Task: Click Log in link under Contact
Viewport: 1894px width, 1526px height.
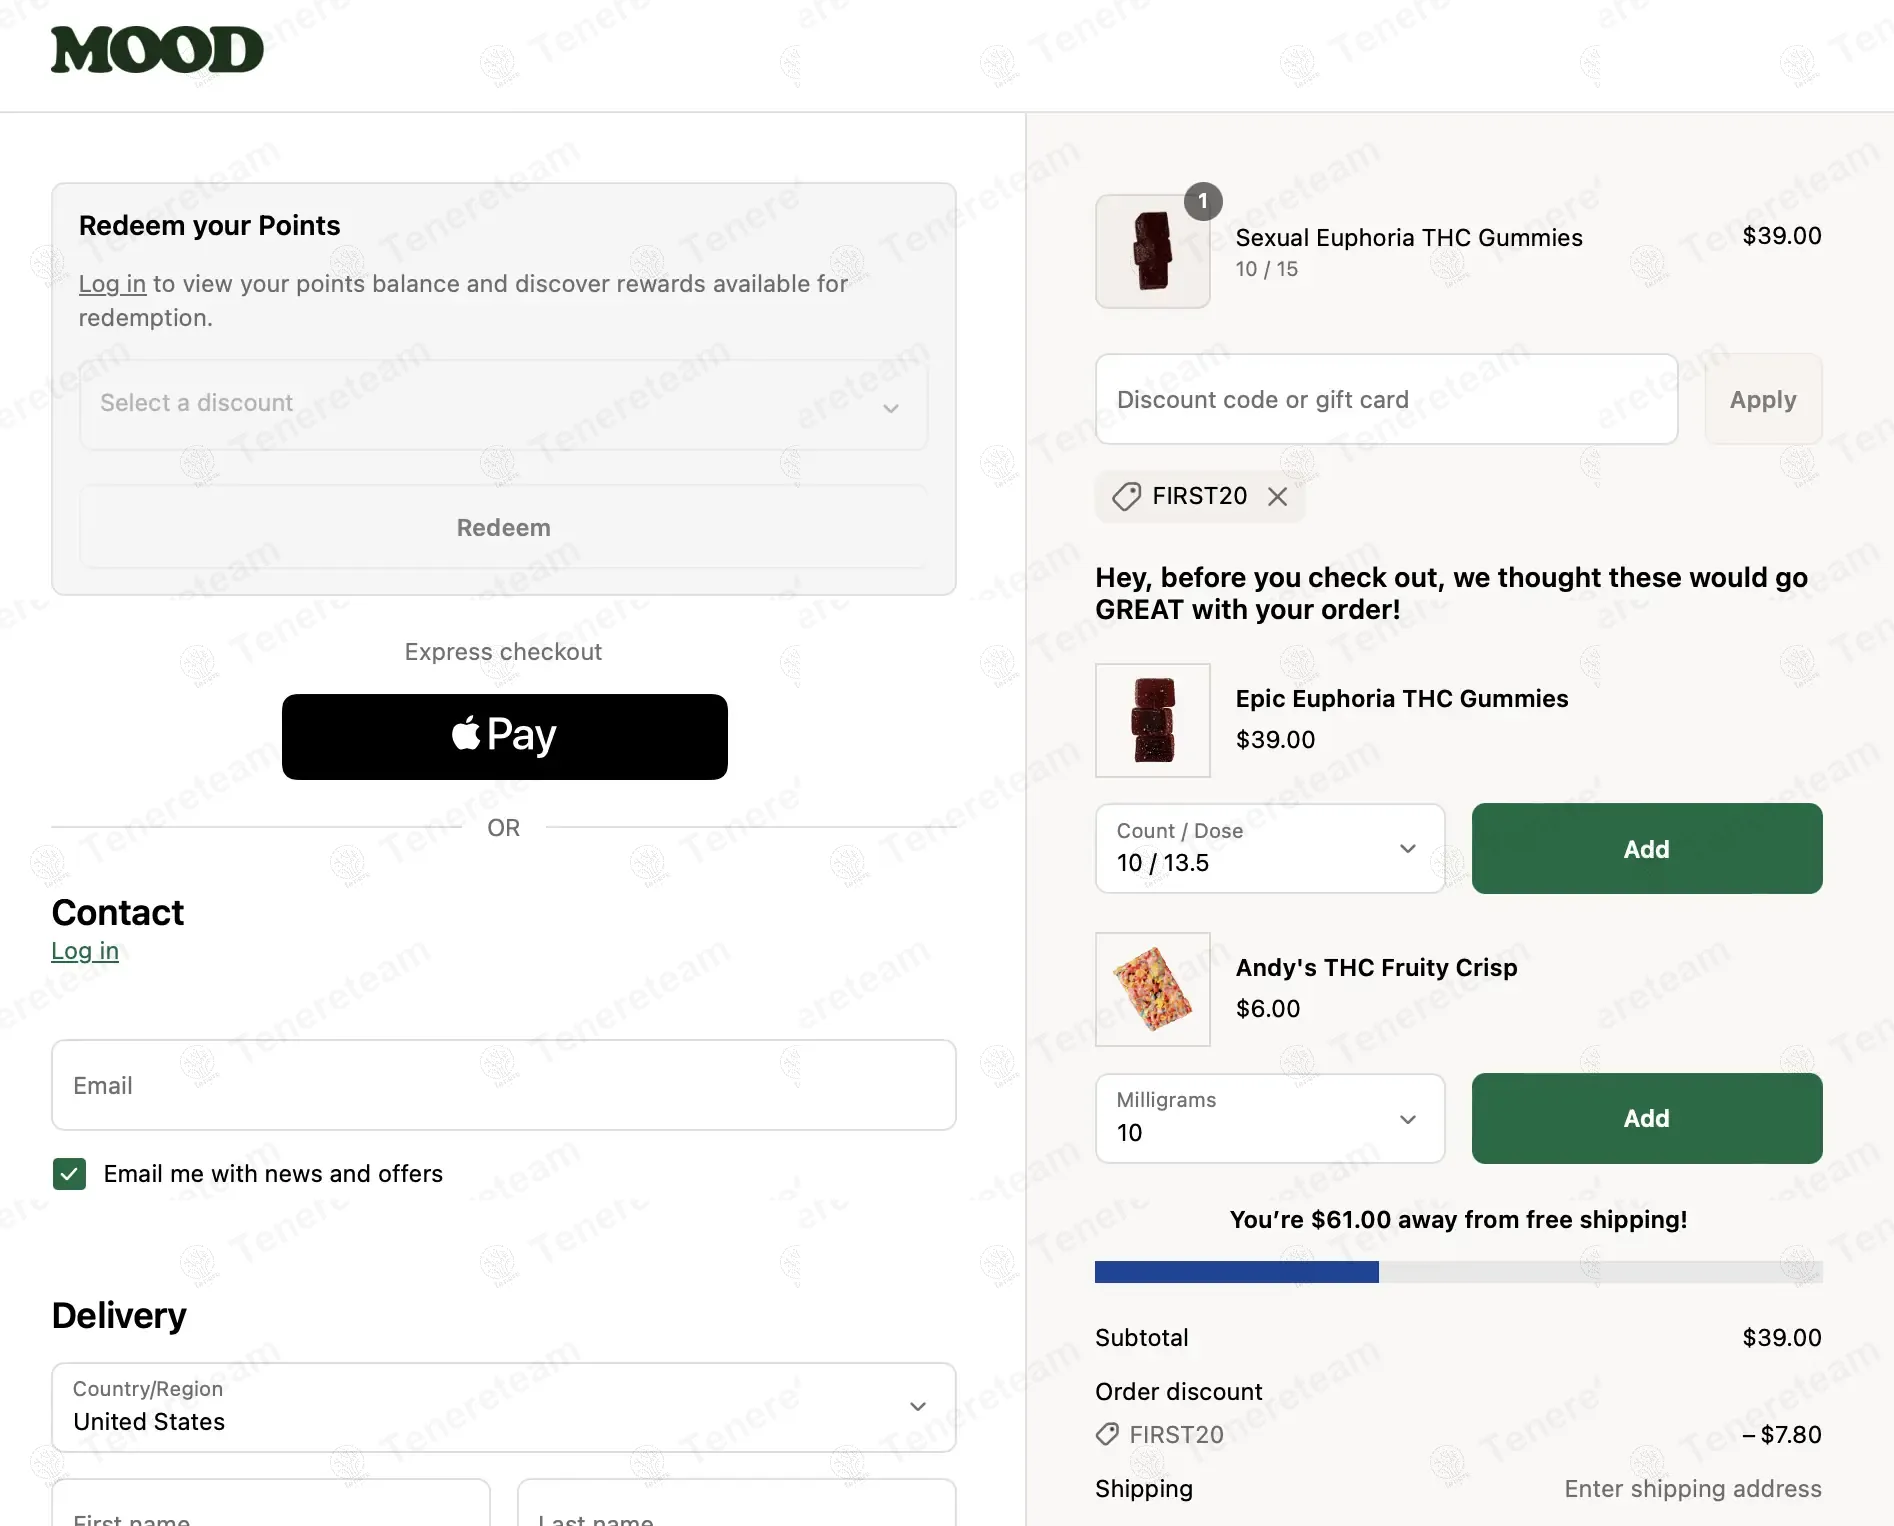Action: (x=85, y=951)
